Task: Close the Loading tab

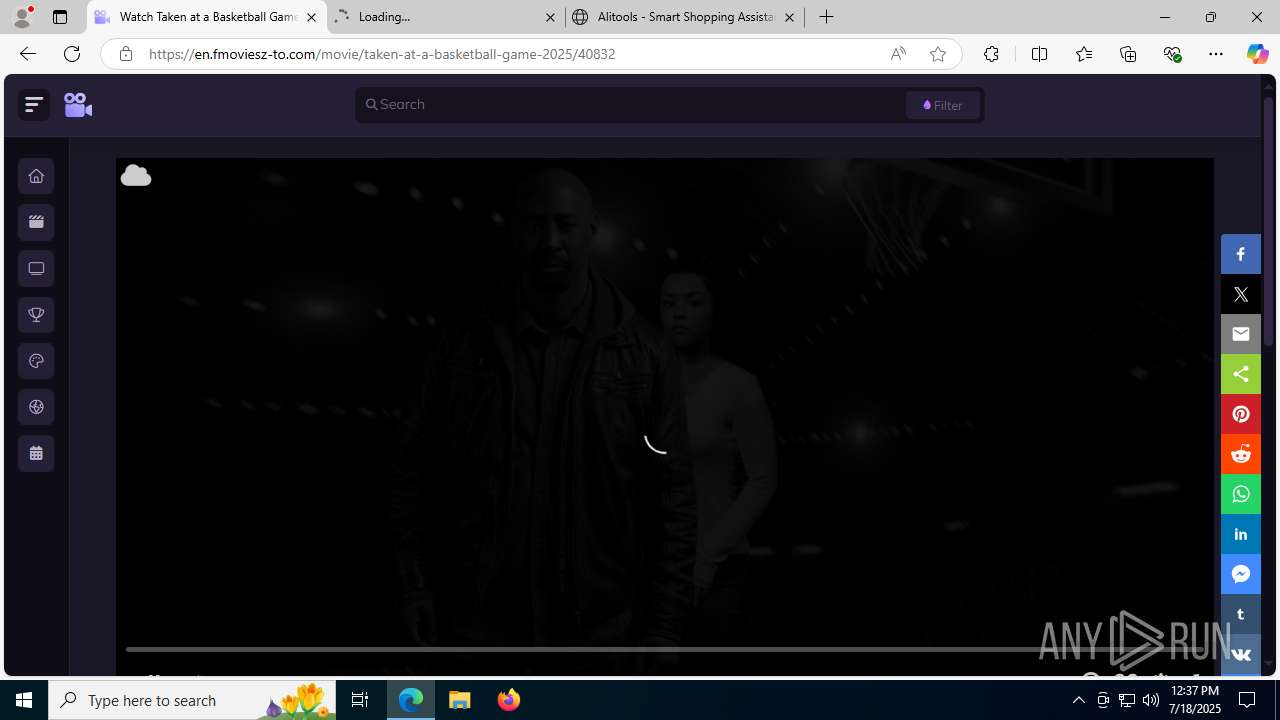Action: 550,17
